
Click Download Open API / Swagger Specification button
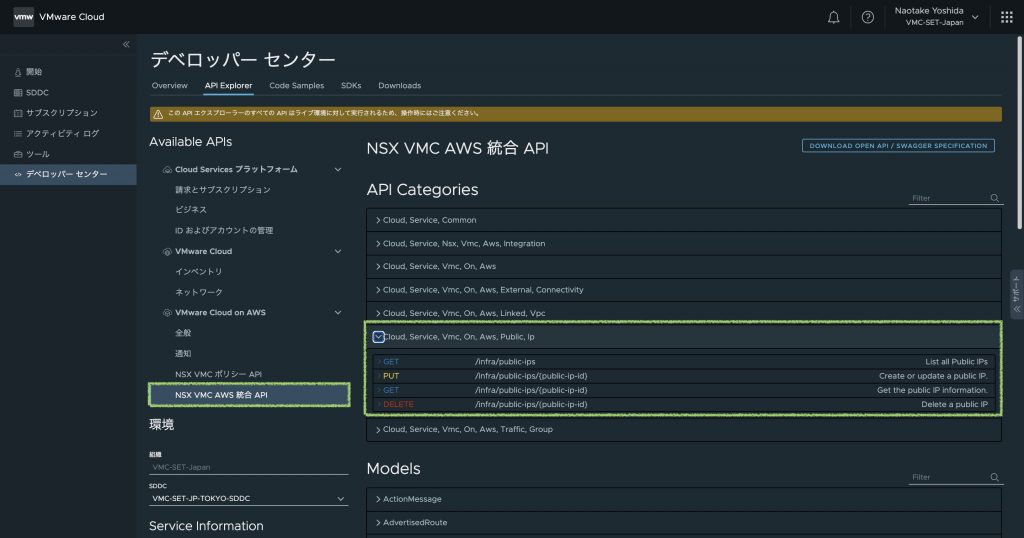[898, 146]
